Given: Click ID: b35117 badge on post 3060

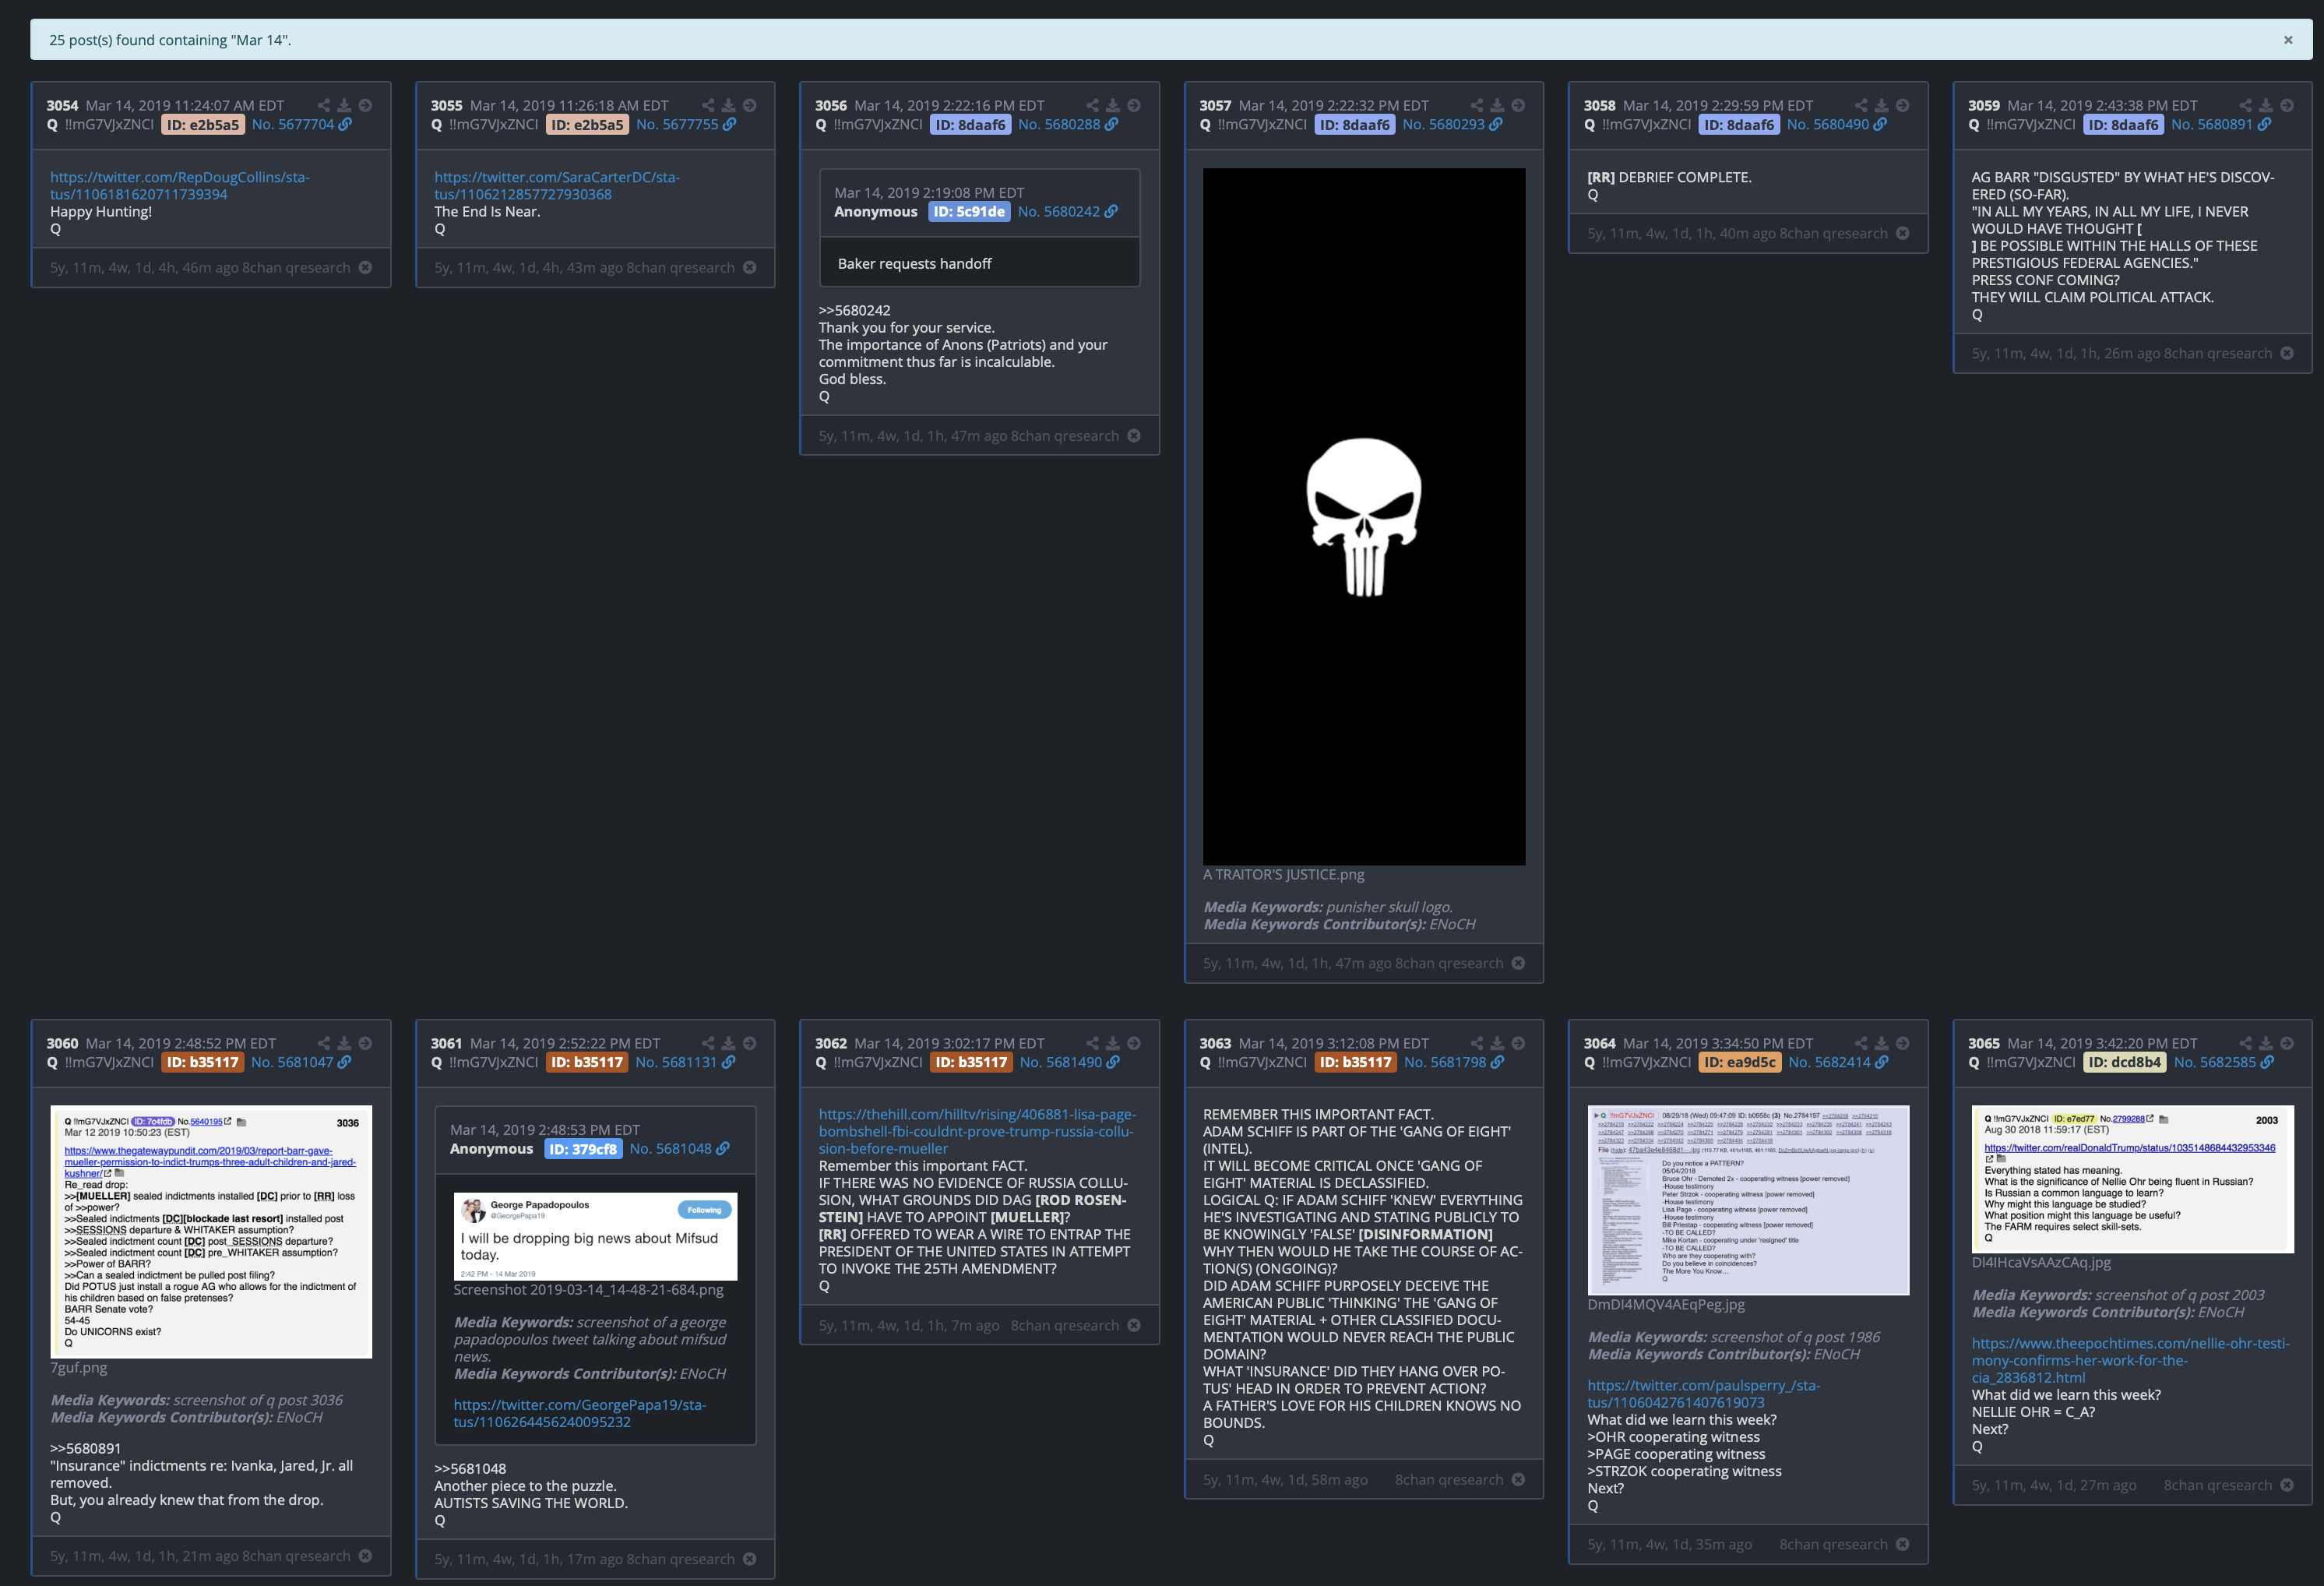Looking at the screenshot, I should point(203,1062).
